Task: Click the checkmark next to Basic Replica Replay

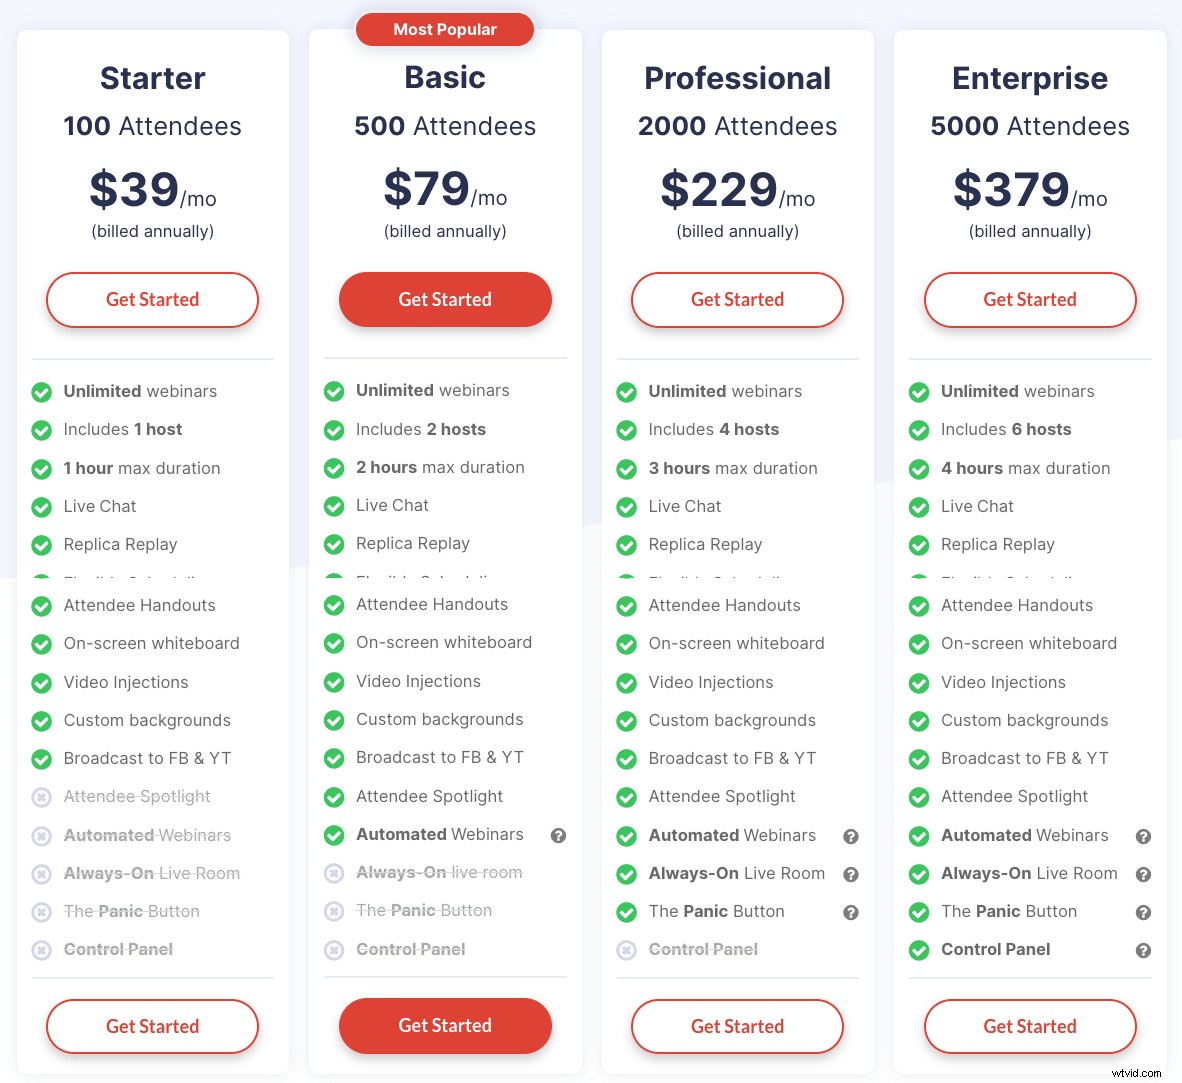Action: pyautogui.click(x=334, y=544)
